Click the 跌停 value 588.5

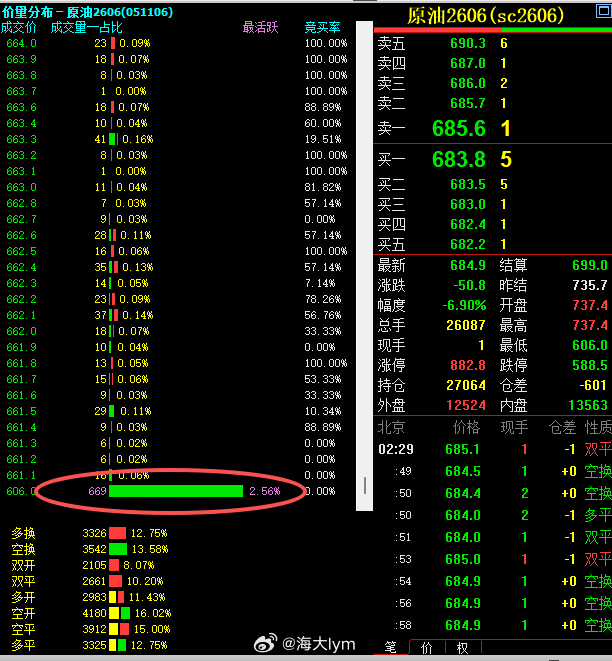pyautogui.click(x=590, y=365)
